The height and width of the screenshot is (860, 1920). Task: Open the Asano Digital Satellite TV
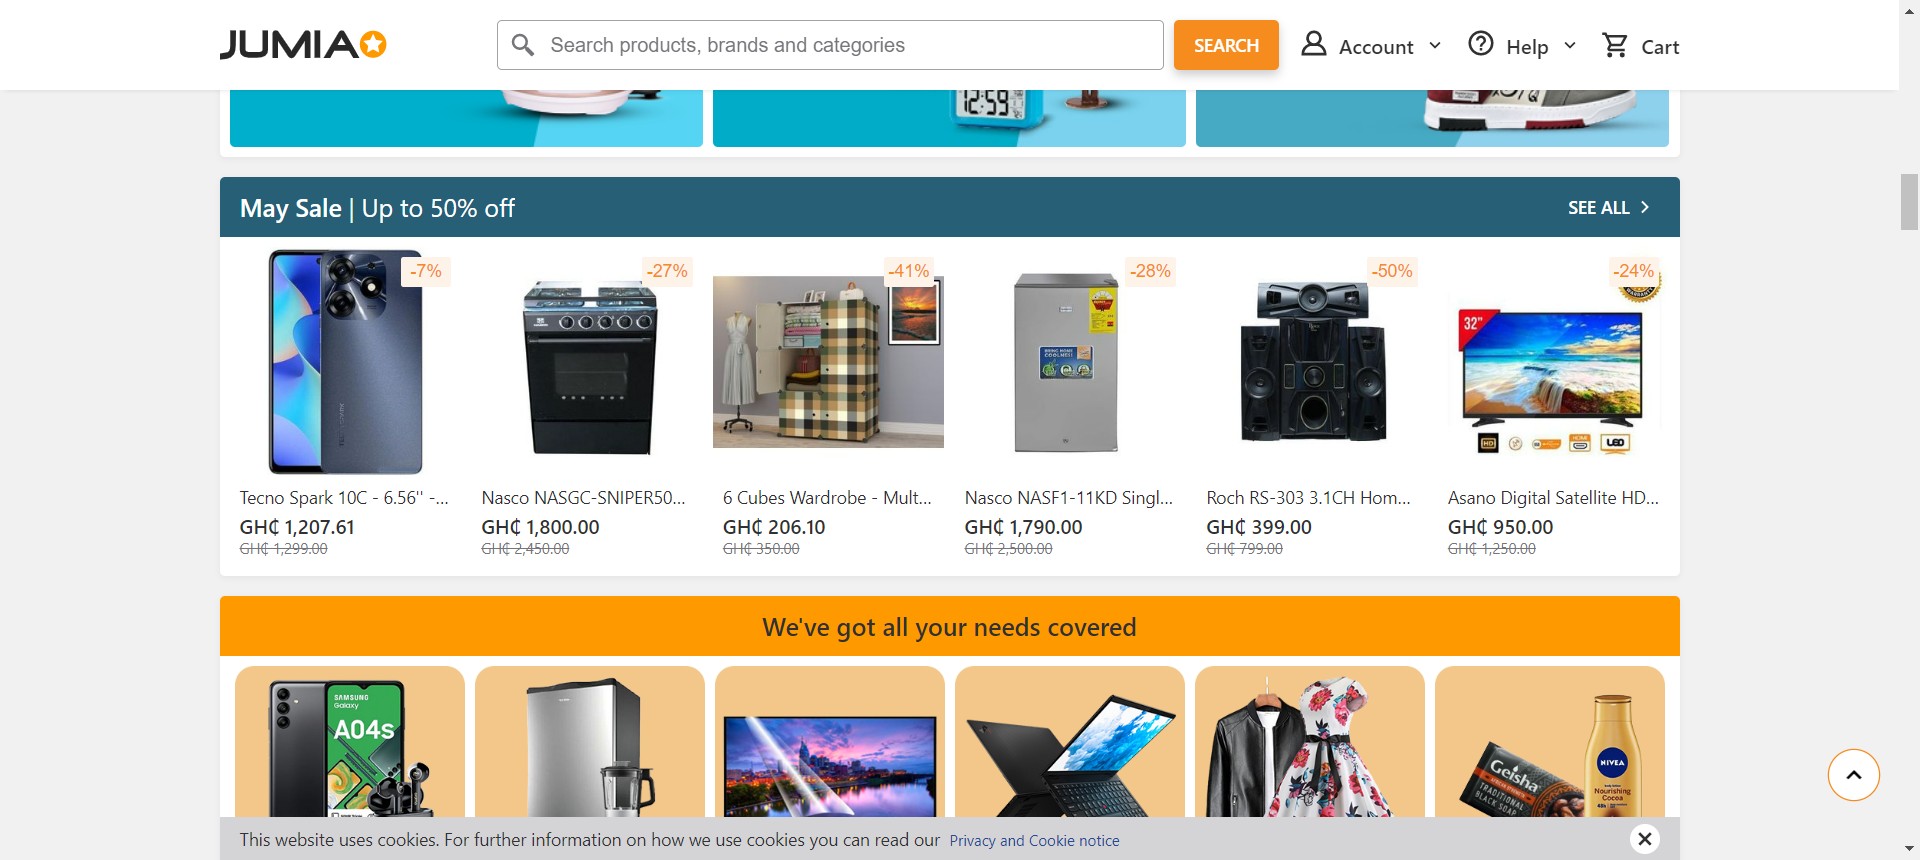click(1553, 405)
